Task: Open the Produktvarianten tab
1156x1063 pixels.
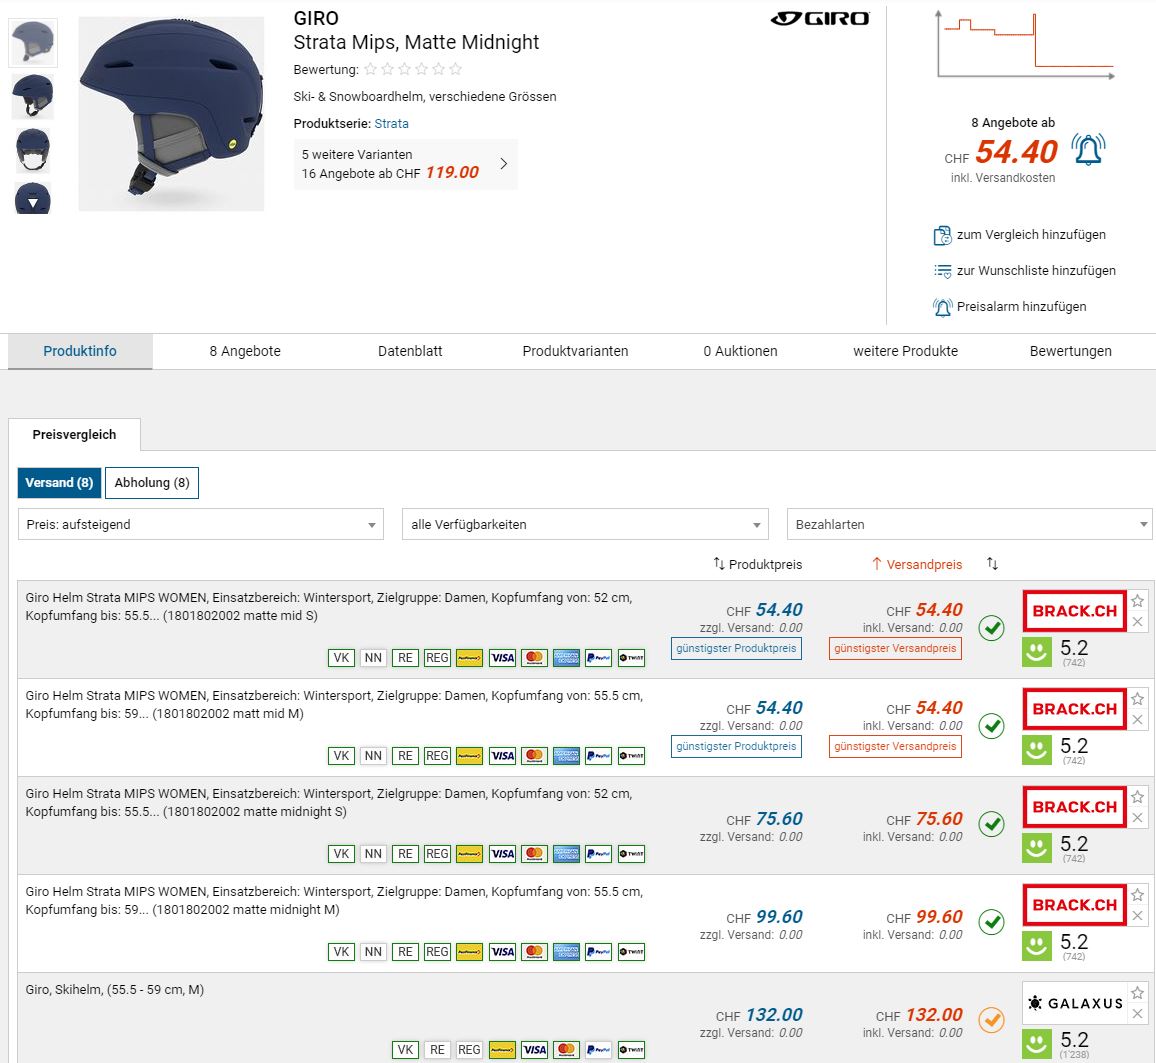Action: (575, 351)
